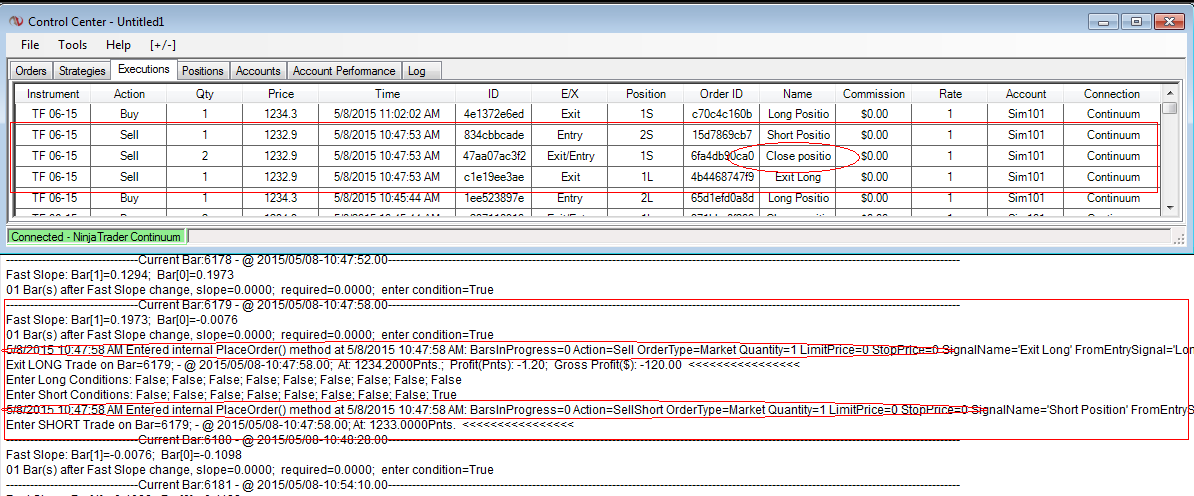Click the Exit/Entry cell
The image size is (1194, 496).
click(x=570, y=156)
